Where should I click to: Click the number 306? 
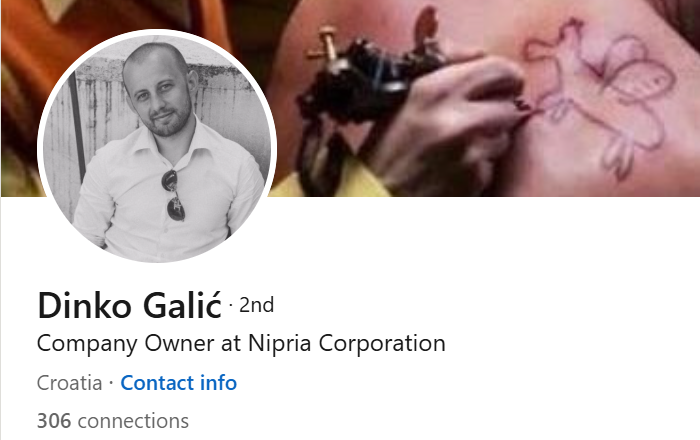(54, 421)
